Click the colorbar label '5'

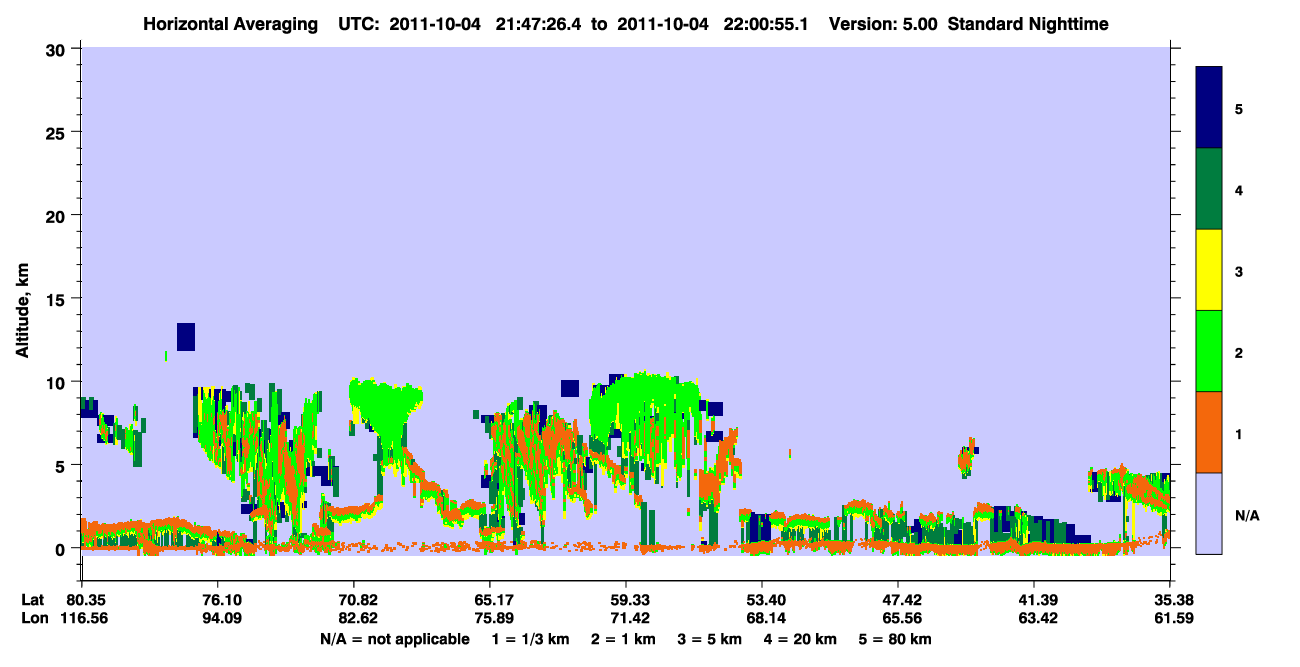pyautogui.click(x=1238, y=108)
